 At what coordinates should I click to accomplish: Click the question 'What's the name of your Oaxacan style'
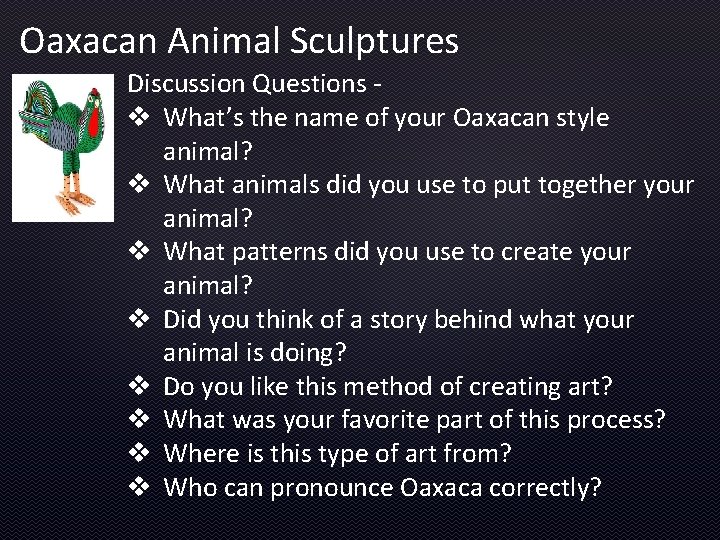pyautogui.click(x=386, y=118)
